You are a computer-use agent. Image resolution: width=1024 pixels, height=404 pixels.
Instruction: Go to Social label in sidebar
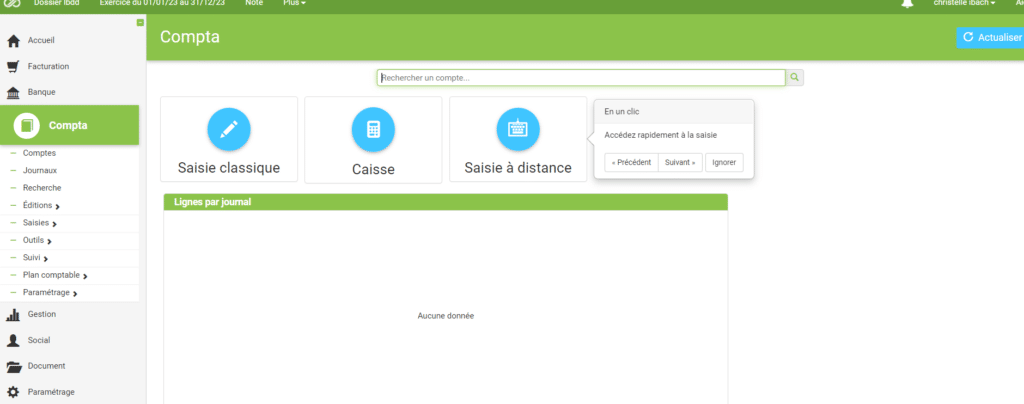[39, 340]
